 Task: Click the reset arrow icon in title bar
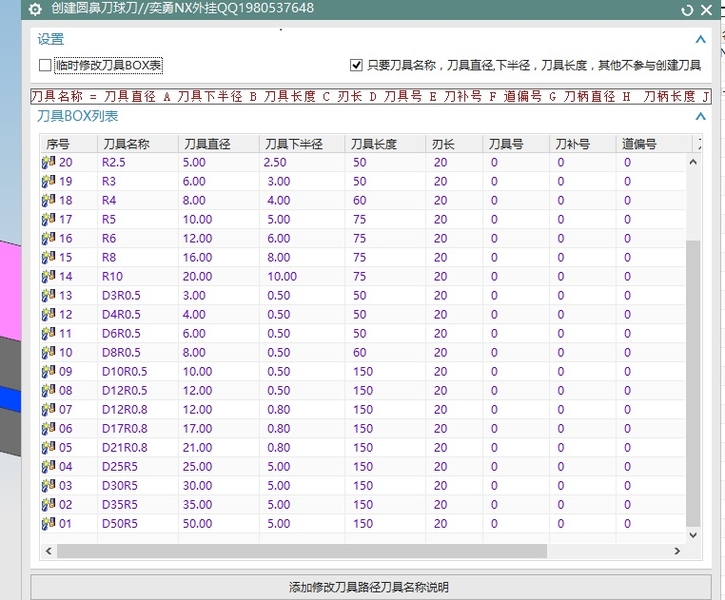pos(687,10)
